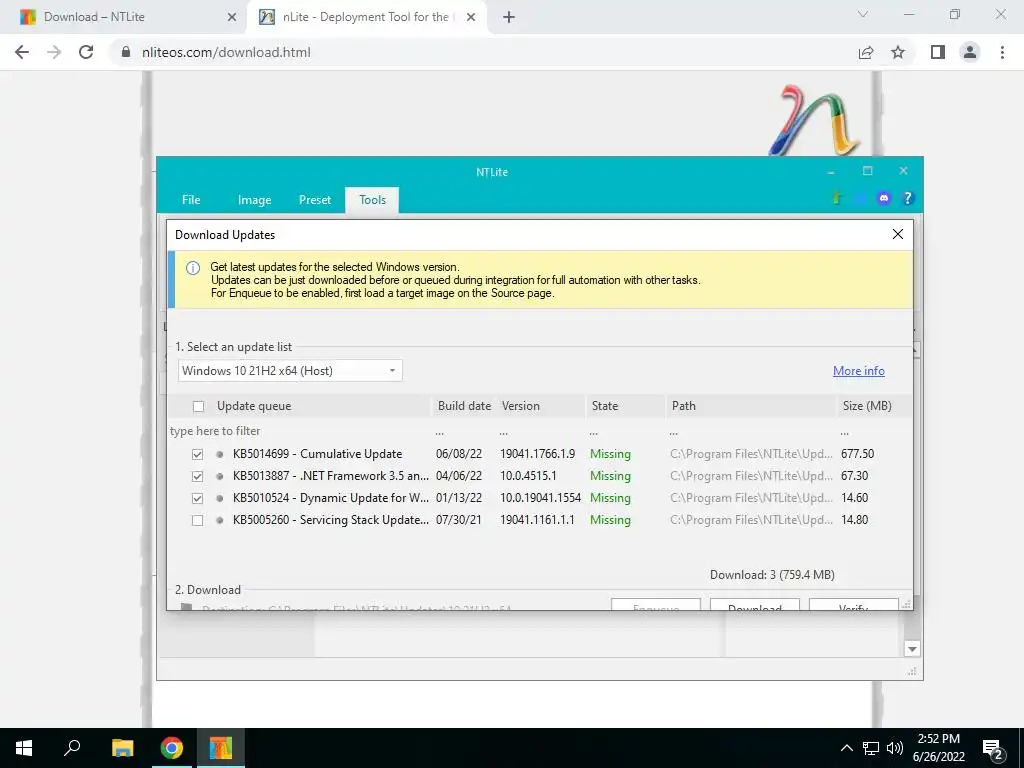Open the File menu in NTLite
The image size is (1024, 768).
tap(191, 200)
